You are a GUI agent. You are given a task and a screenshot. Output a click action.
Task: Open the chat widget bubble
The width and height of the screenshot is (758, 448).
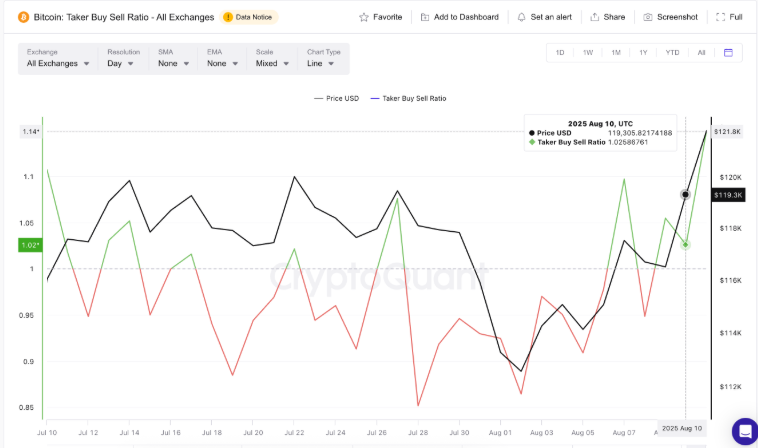pos(745,431)
